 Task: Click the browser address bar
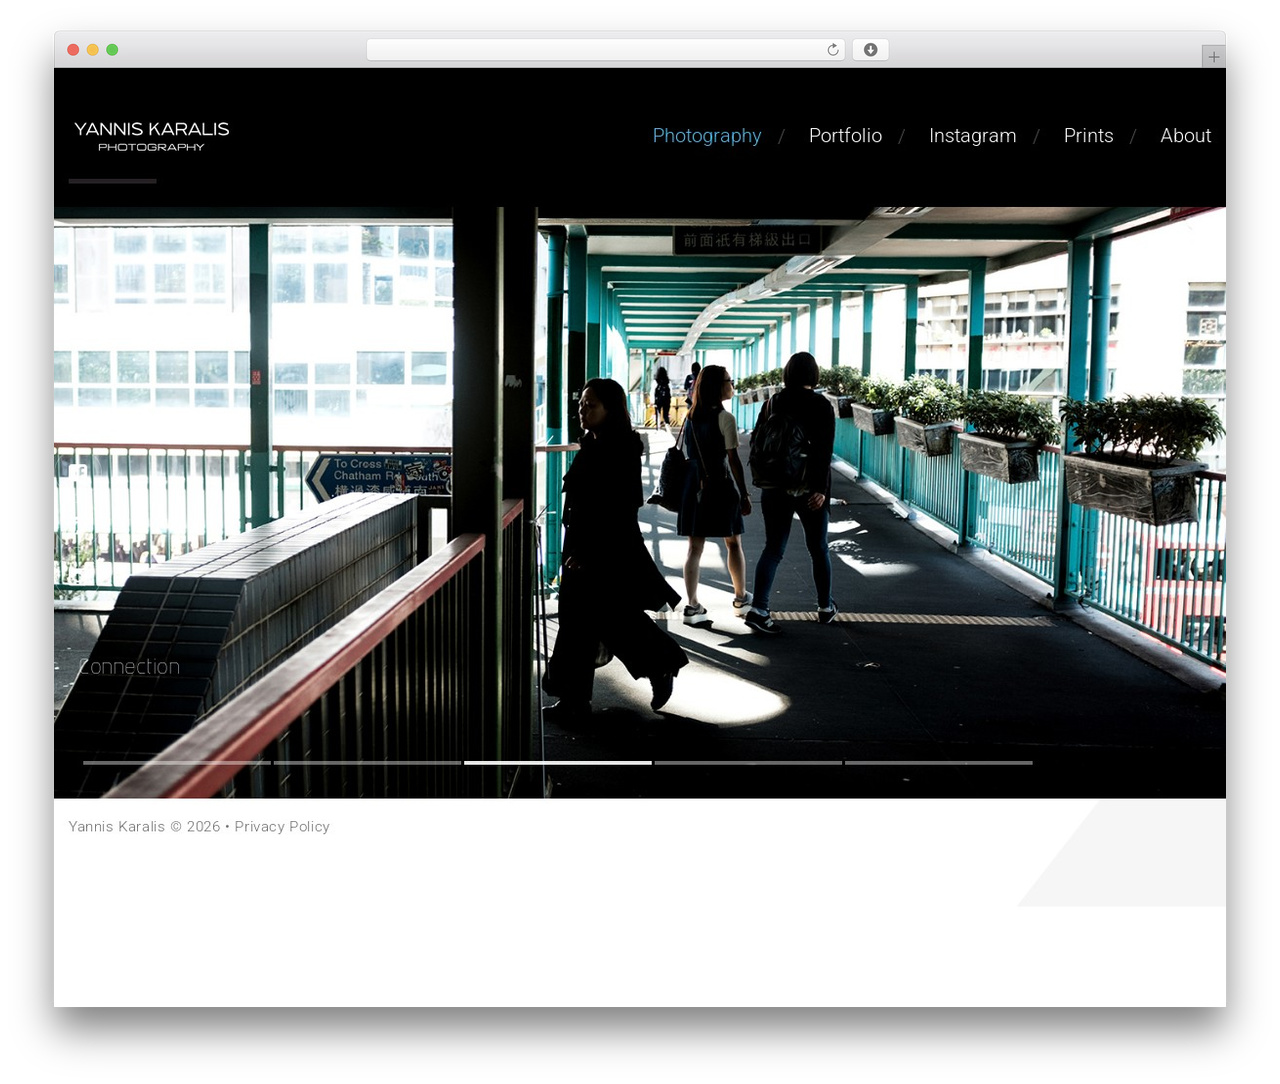pos(605,50)
